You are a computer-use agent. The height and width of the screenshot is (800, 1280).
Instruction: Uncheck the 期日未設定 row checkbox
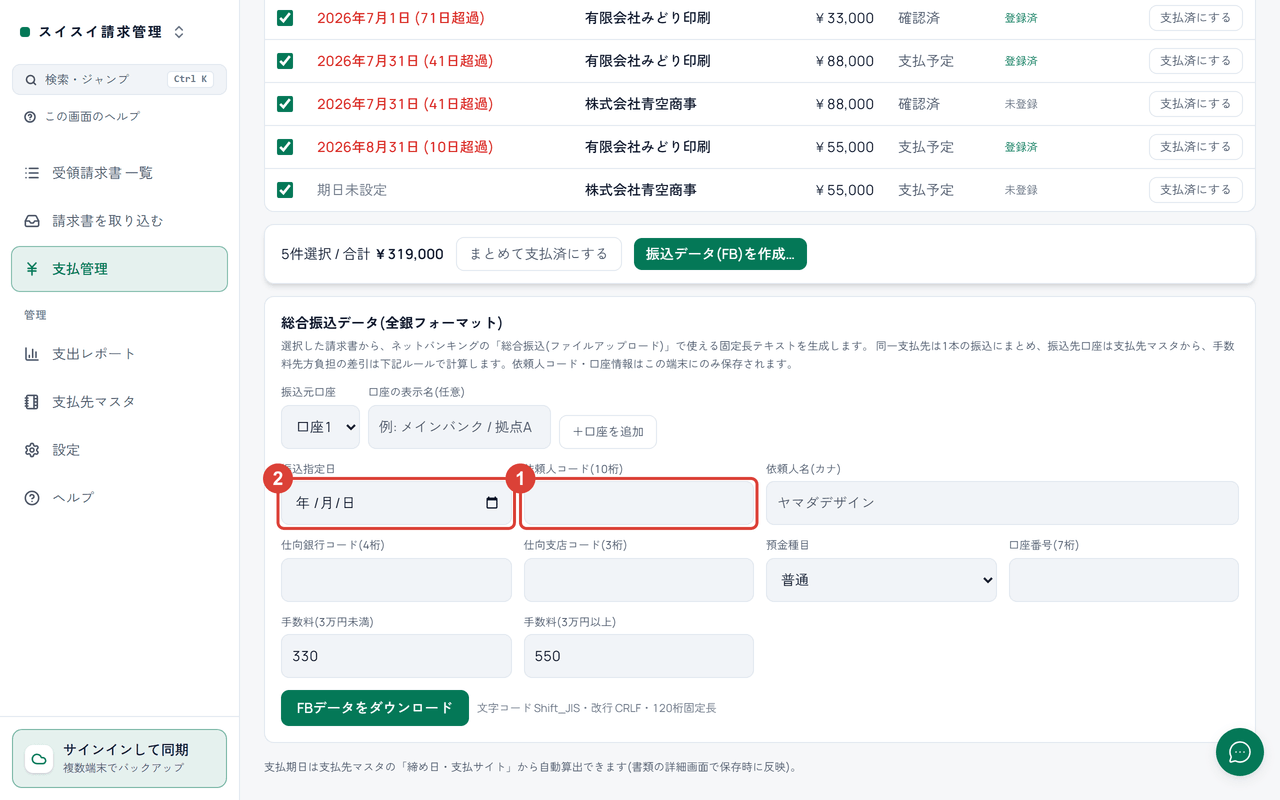(285, 190)
